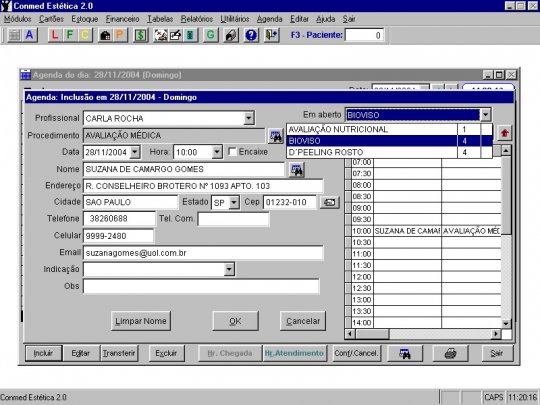Confirm with the OK button

tap(235, 321)
